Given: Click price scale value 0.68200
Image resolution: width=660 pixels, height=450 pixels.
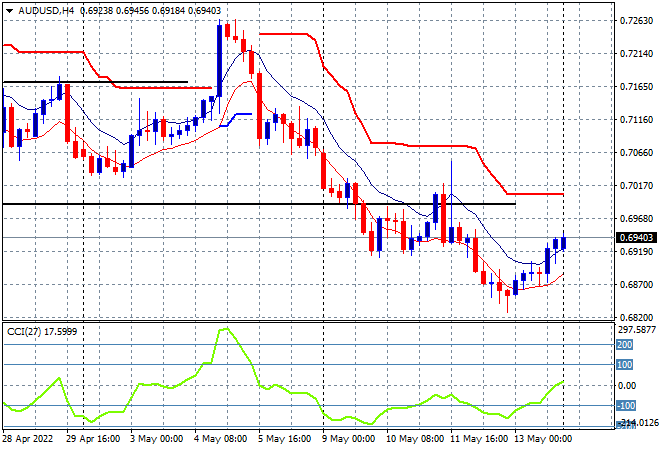Looking at the screenshot, I should click(636, 317).
